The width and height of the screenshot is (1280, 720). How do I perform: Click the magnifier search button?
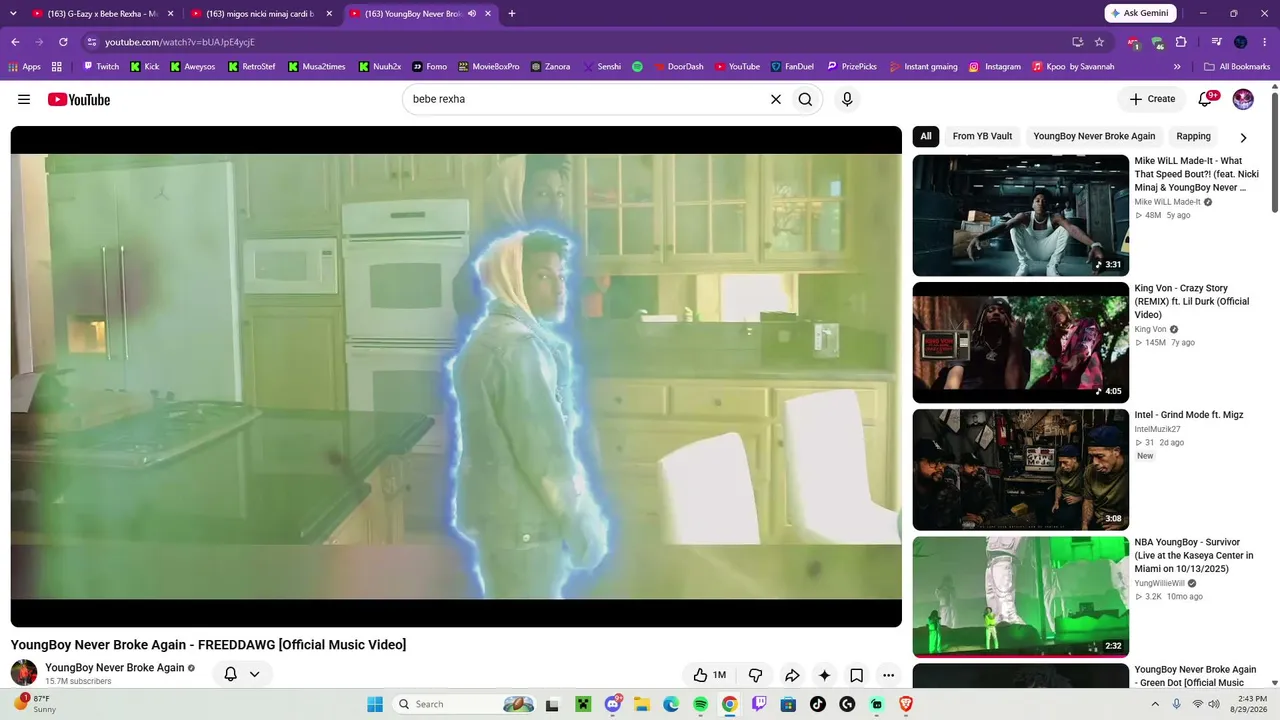pyautogui.click(x=805, y=99)
